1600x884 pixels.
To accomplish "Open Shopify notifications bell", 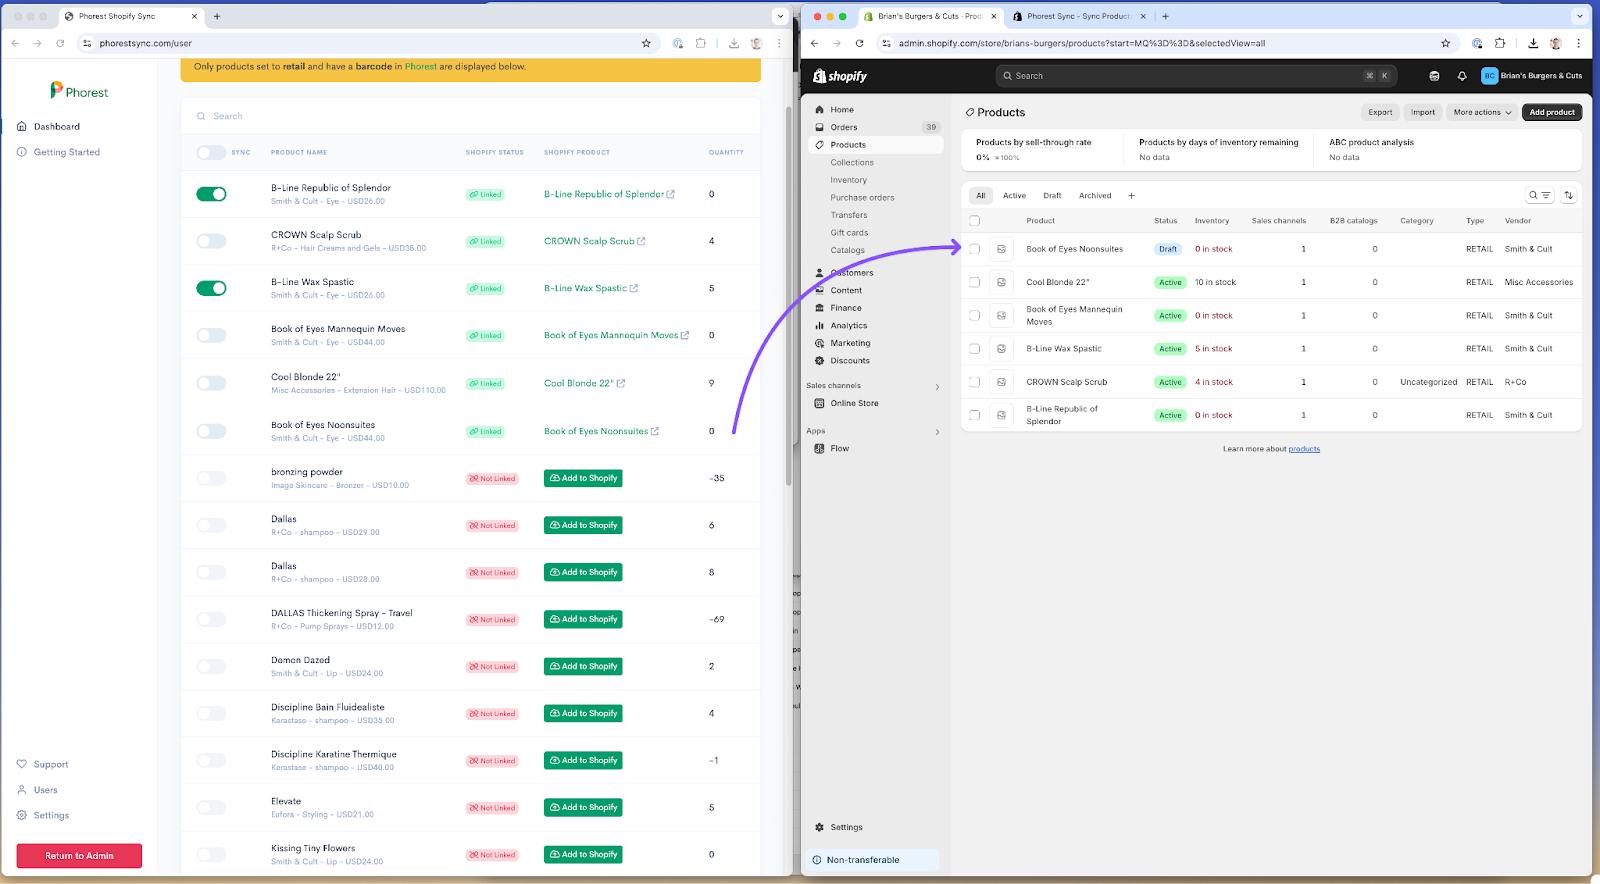I will [1462, 76].
